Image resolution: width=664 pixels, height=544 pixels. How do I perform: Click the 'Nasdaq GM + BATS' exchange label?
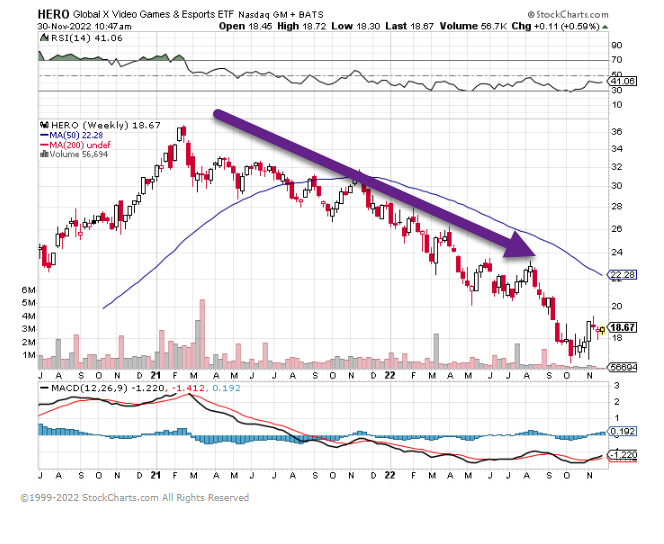point(281,15)
